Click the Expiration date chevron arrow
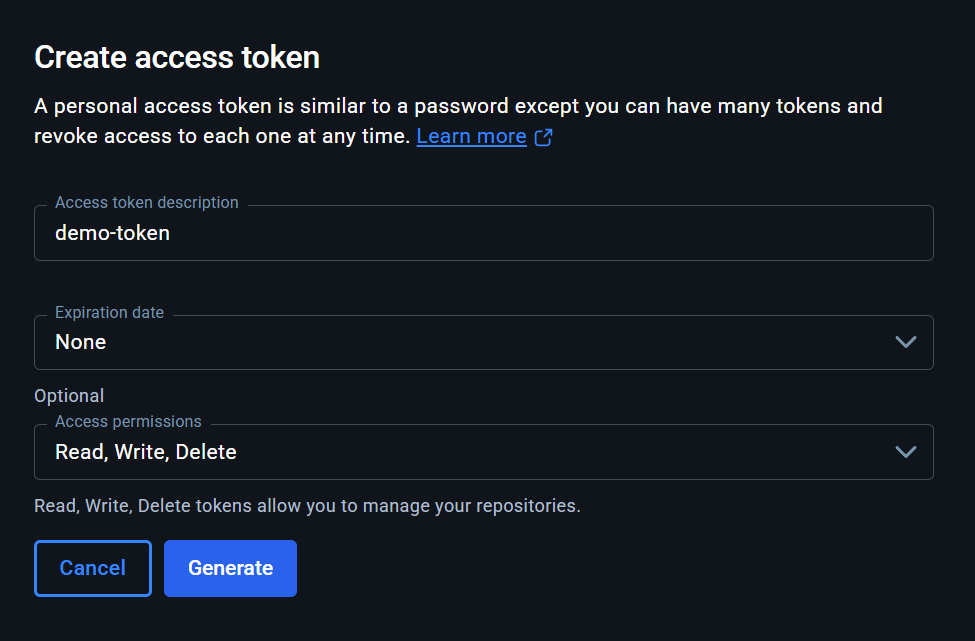The image size is (975, 641). (905, 342)
